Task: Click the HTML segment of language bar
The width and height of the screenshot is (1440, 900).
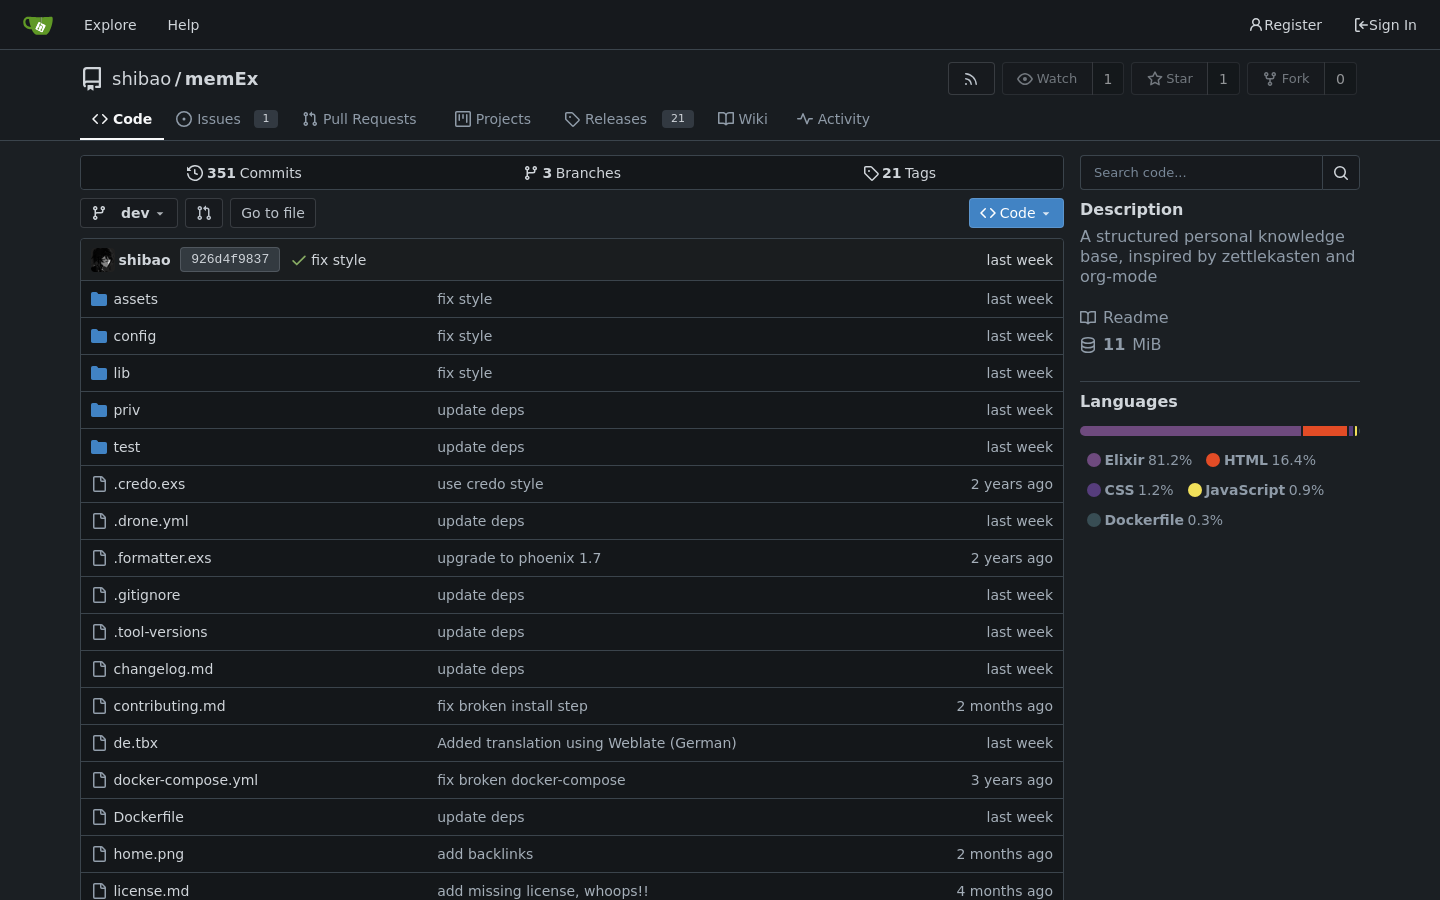Action: [1325, 431]
